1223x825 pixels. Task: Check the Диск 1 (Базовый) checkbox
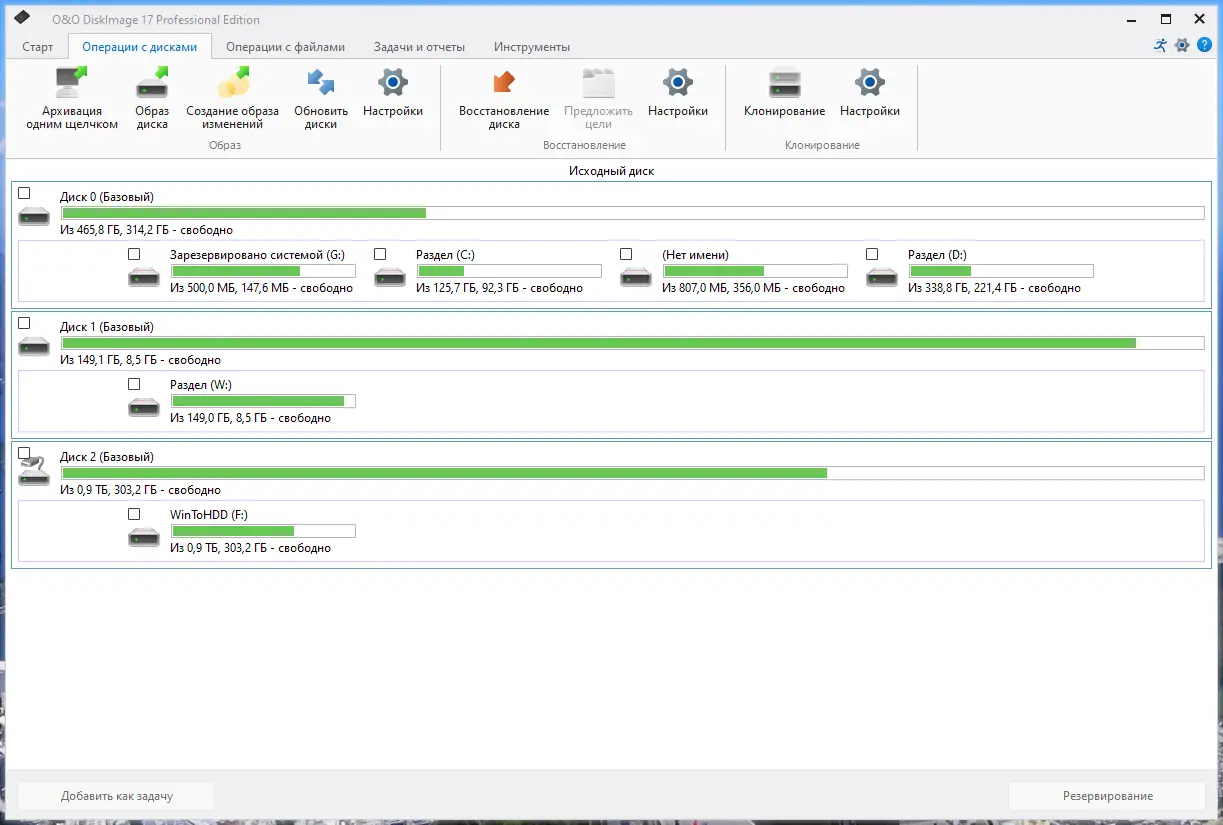[x=24, y=323]
